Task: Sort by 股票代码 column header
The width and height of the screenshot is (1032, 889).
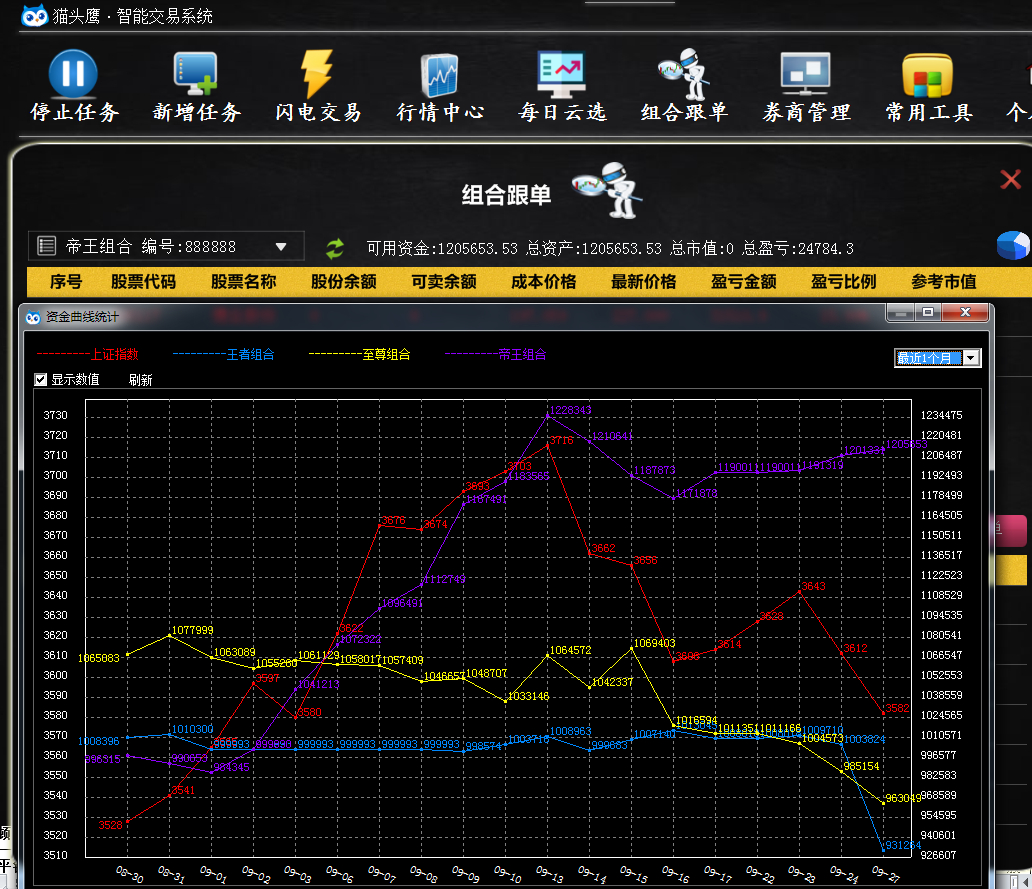Action: [143, 282]
